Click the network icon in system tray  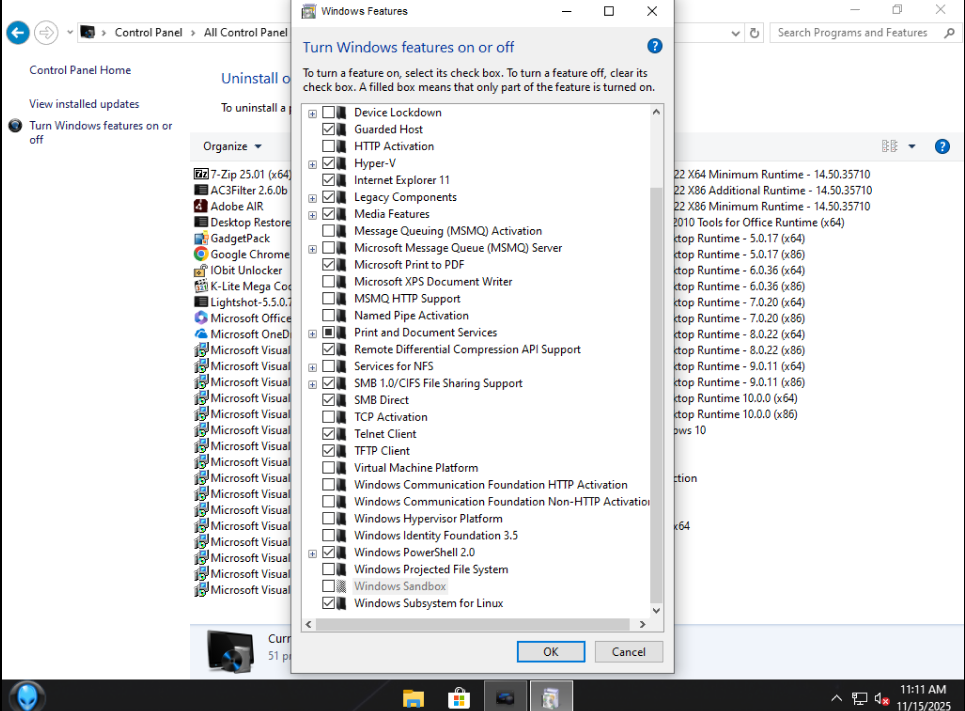tap(859, 699)
